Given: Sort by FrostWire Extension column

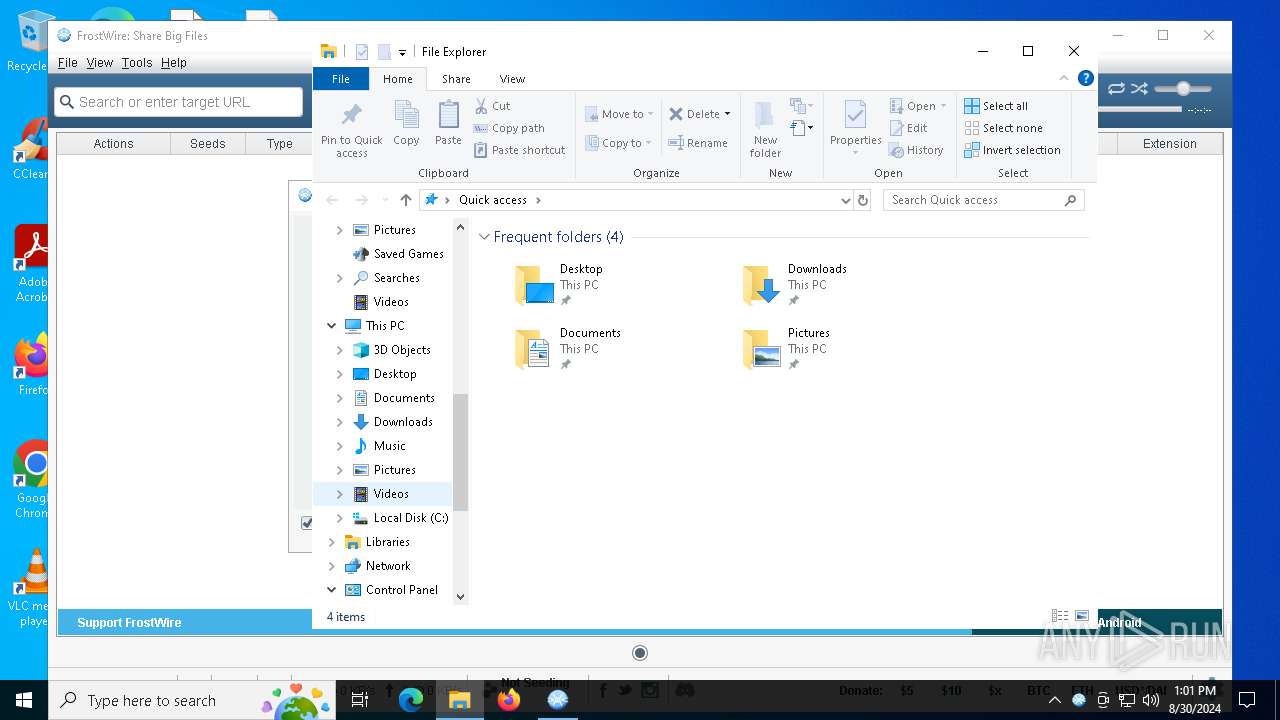Looking at the screenshot, I should 1169,144.
